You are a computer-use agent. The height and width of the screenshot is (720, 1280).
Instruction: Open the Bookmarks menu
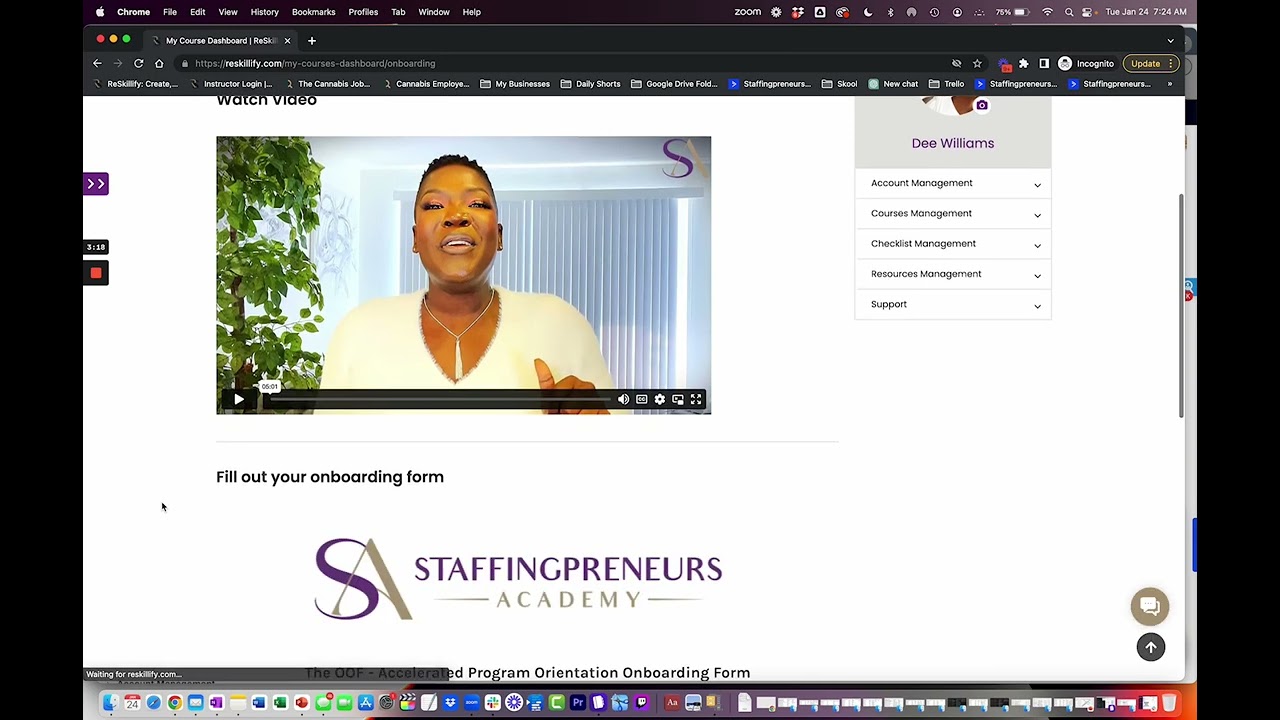314,12
